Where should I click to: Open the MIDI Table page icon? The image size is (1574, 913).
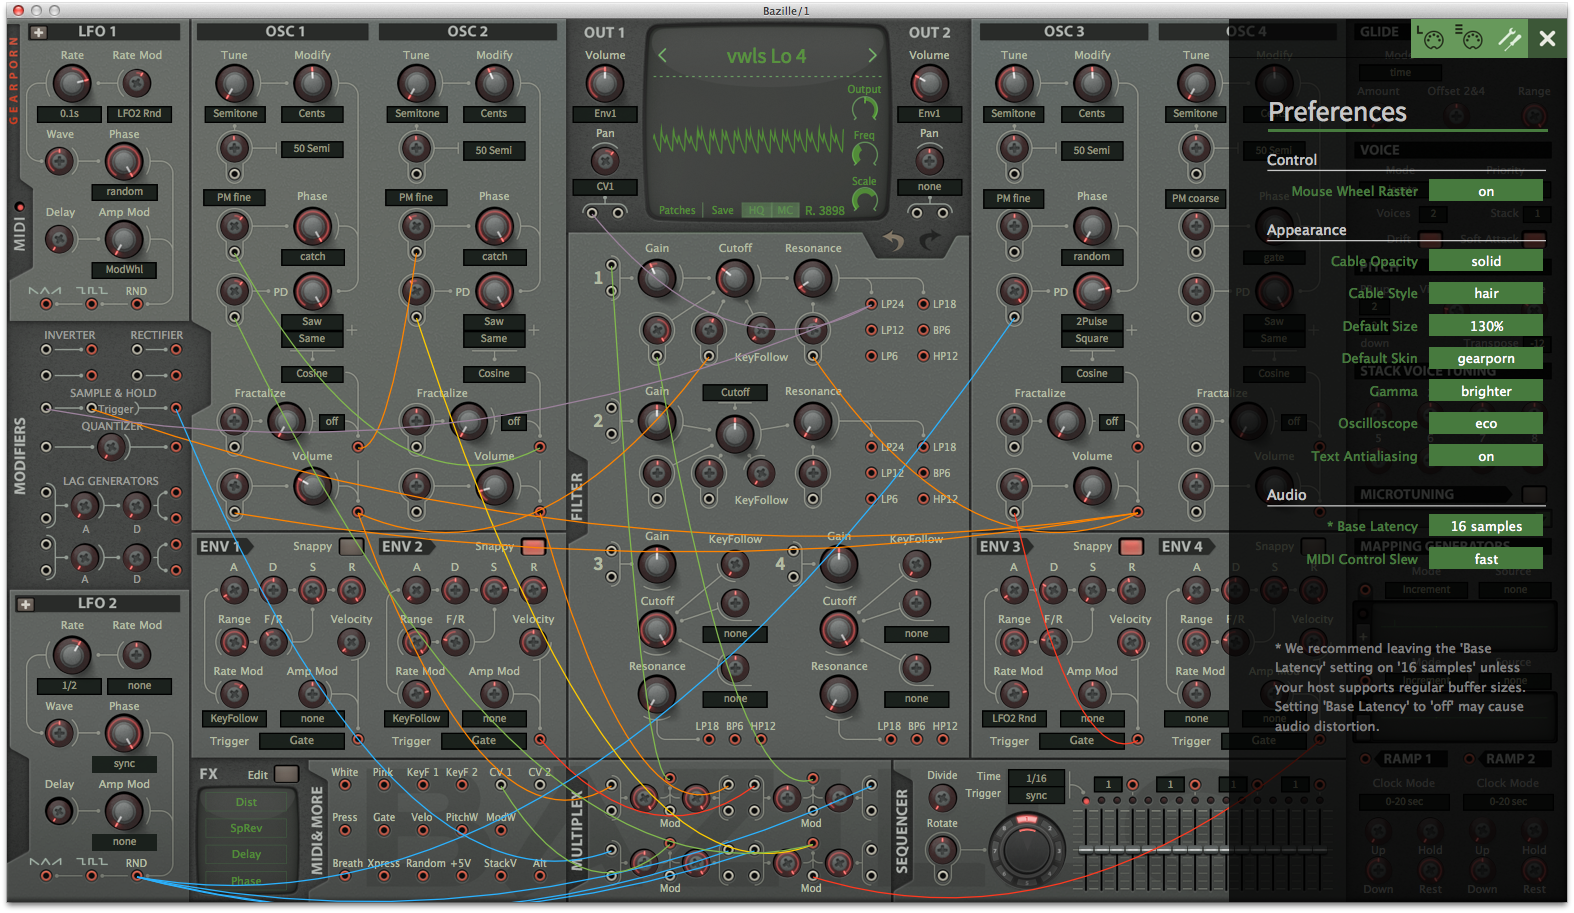[1469, 39]
